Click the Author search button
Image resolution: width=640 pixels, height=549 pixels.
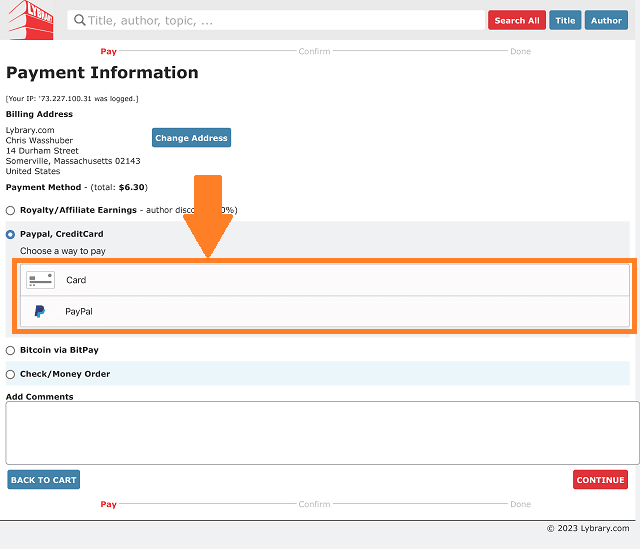(x=606, y=20)
